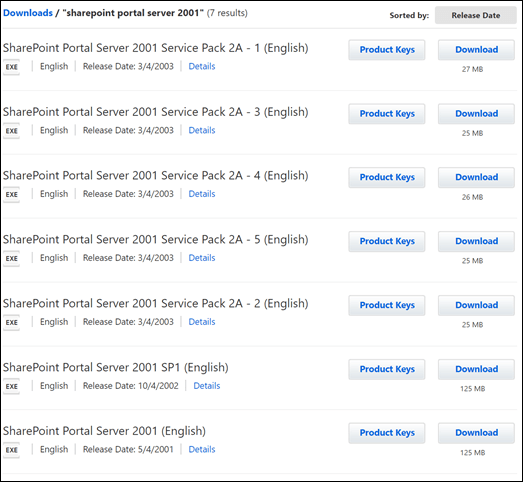Open the Release Date sort dropdown
This screenshot has height=482, width=523.
(476, 15)
